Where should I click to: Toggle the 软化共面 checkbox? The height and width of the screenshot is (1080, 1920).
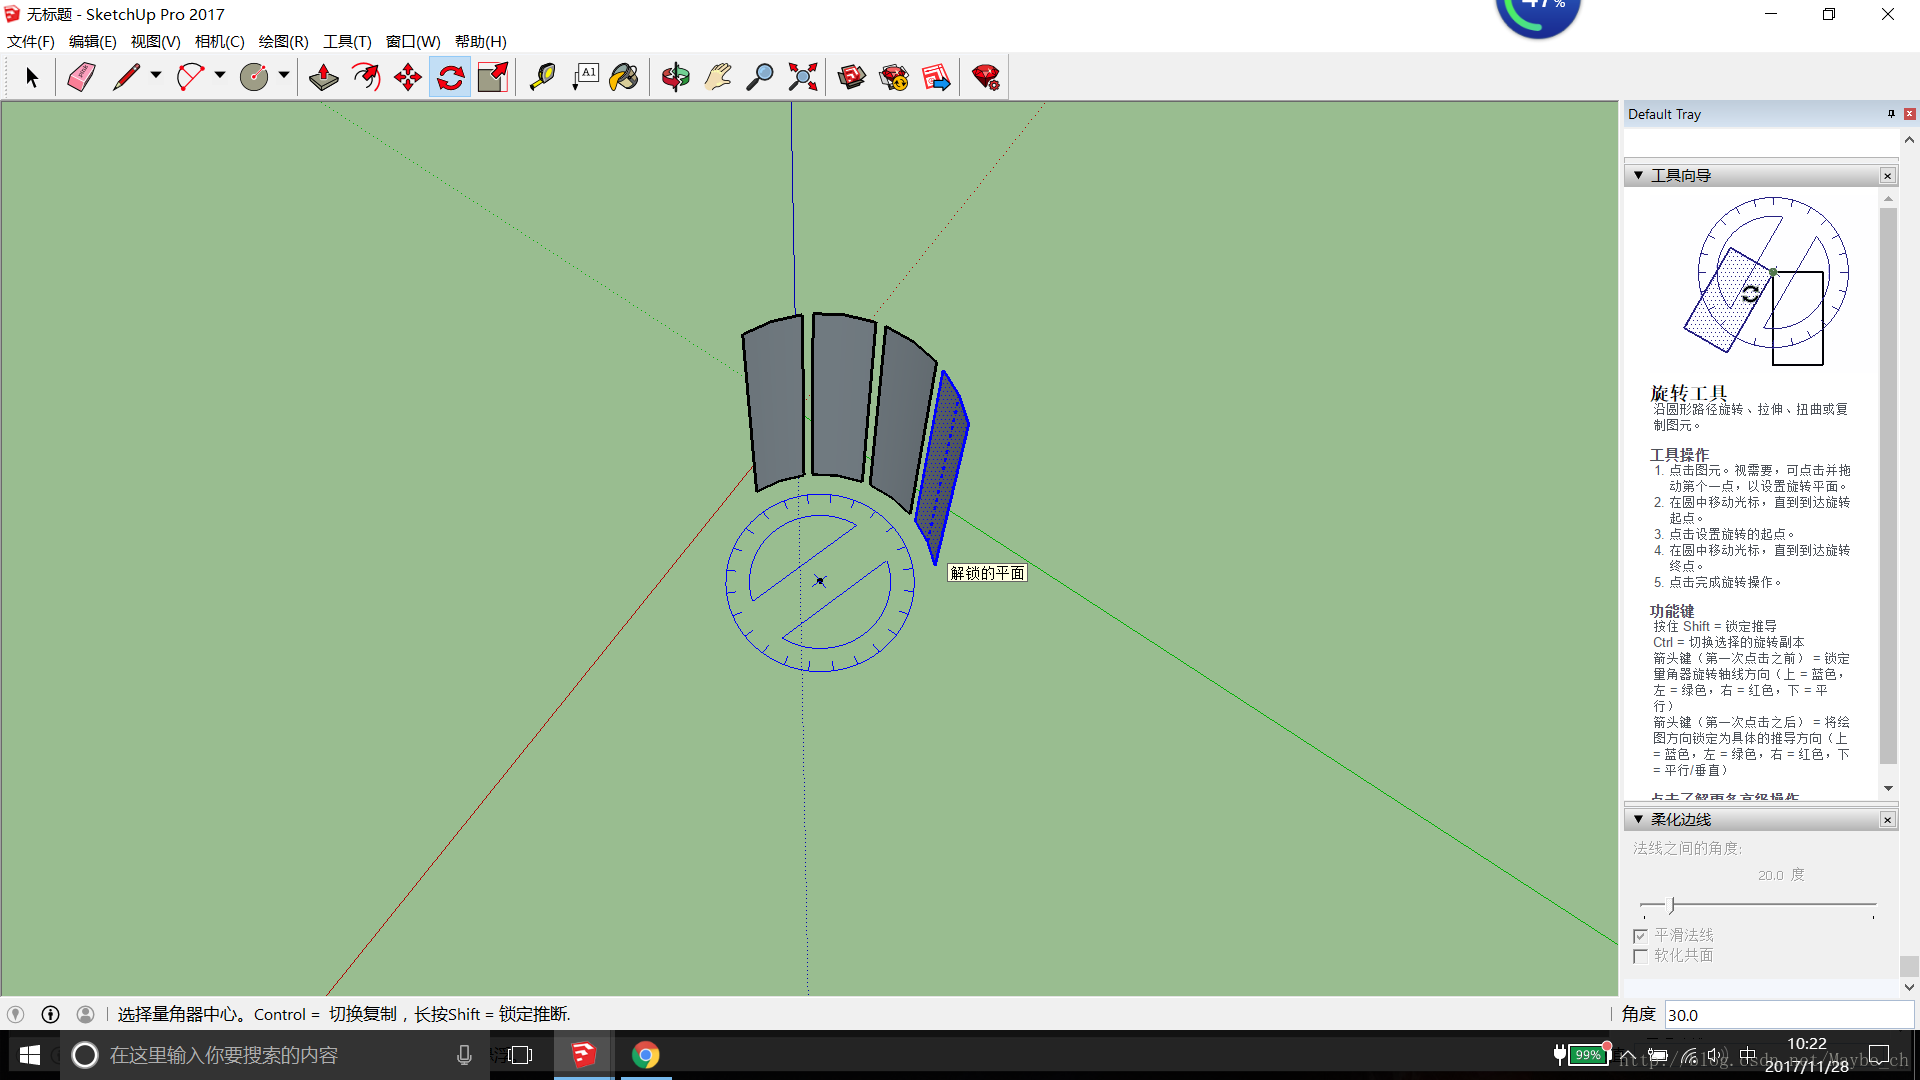(1640, 956)
